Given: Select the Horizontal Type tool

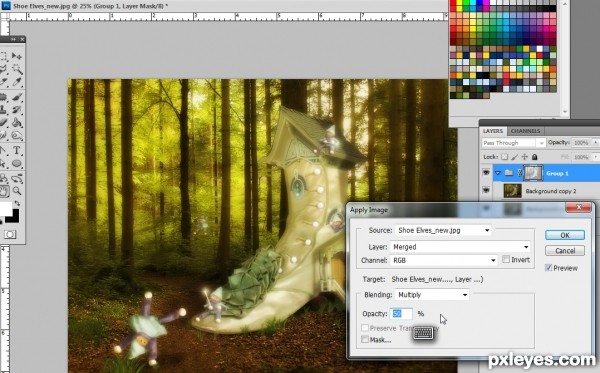Looking at the screenshot, I should pyautogui.click(x=16, y=150).
